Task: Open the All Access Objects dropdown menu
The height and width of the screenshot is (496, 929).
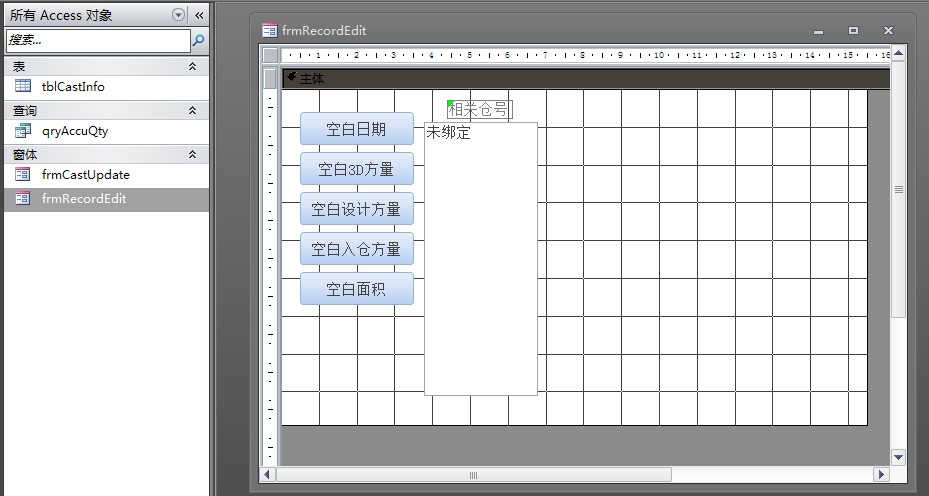Action: click(178, 15)
